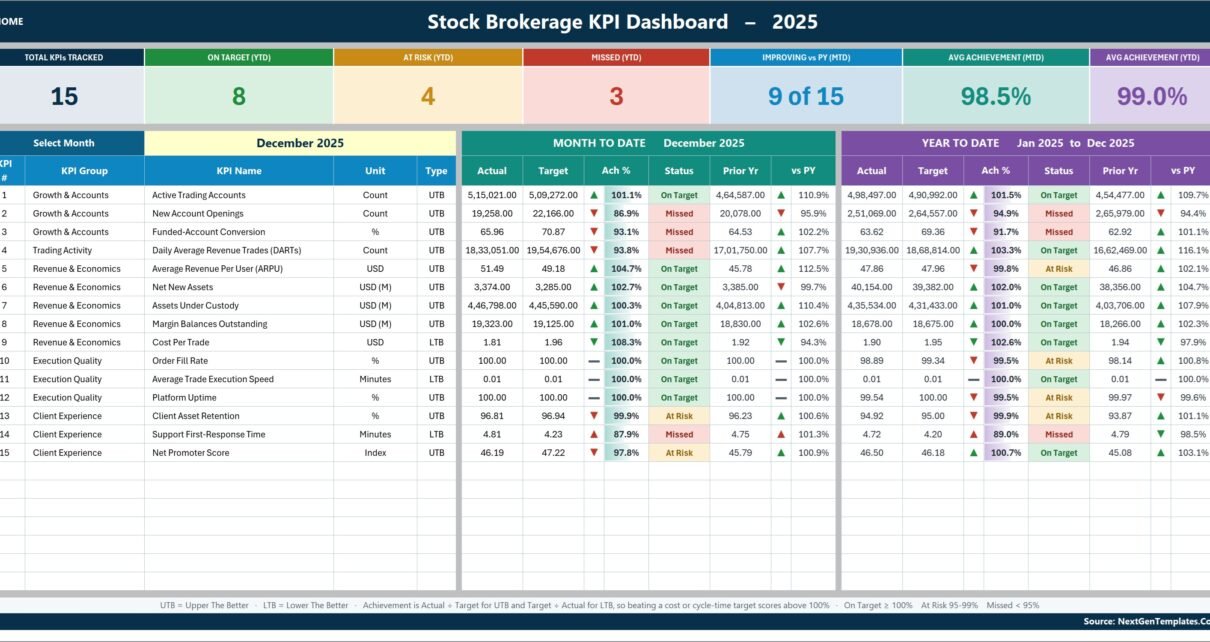
Task: Click the YTD 101.5% achievement data bar
Action: point(1006,195)
